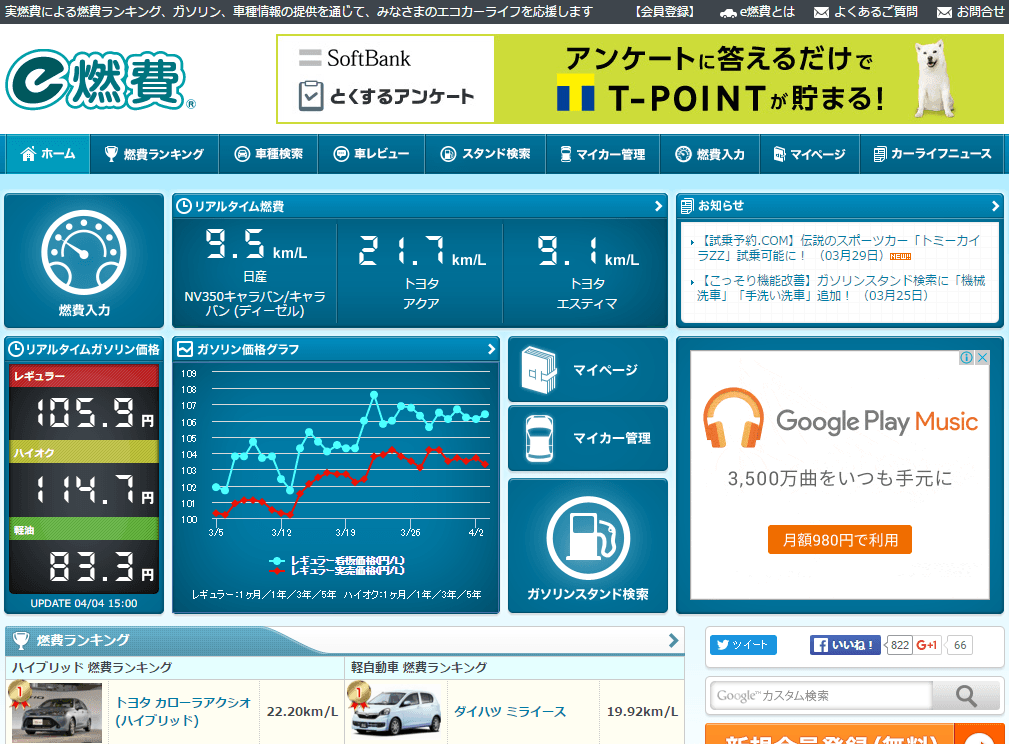Click the ミライース car thumbnail
The height and width of the screenshot is (744, 1009).
[x=397, y=711]
